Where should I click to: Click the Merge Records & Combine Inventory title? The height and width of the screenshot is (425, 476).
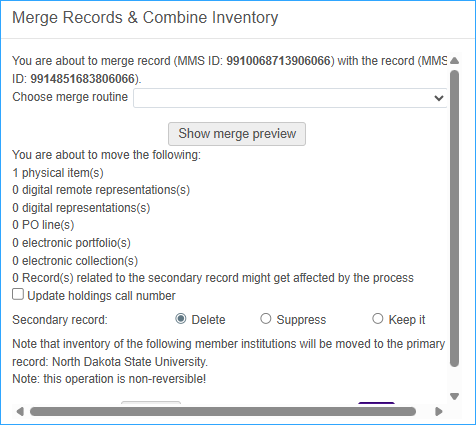(145, 18)
